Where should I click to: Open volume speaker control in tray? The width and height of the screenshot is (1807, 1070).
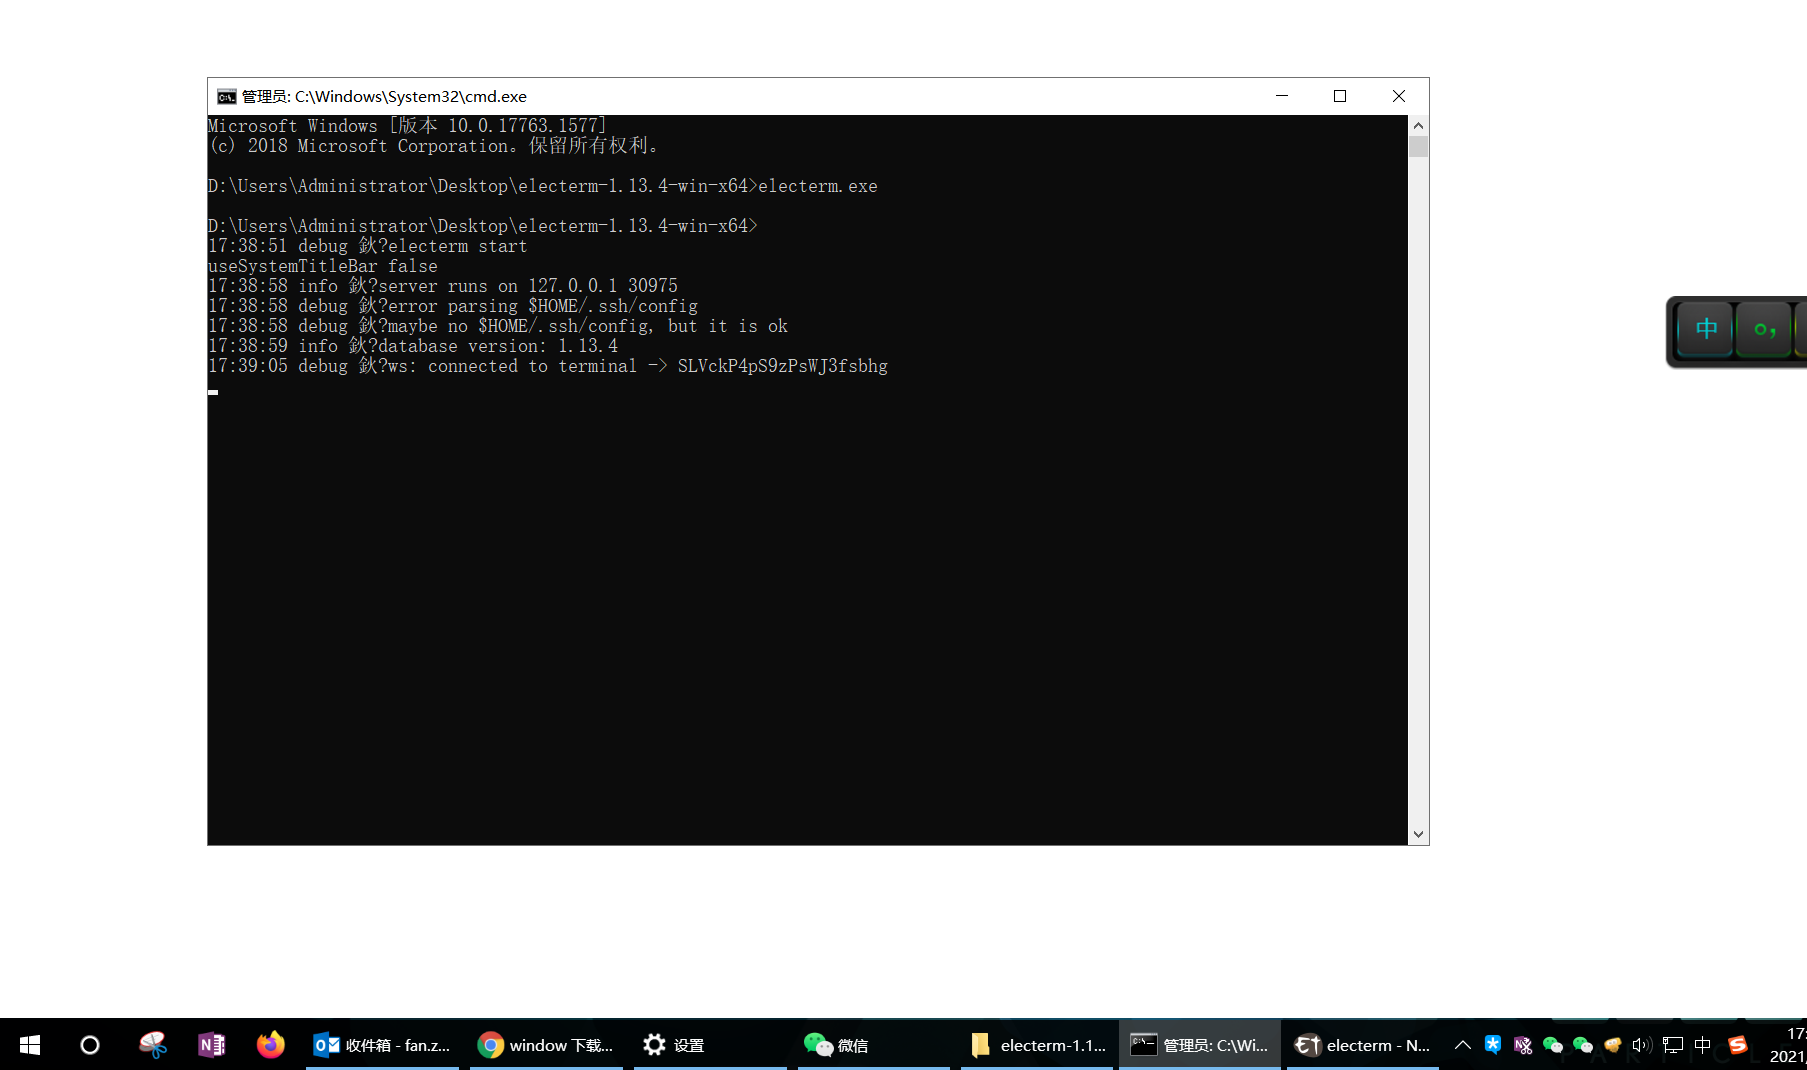click(1642, 1045)
